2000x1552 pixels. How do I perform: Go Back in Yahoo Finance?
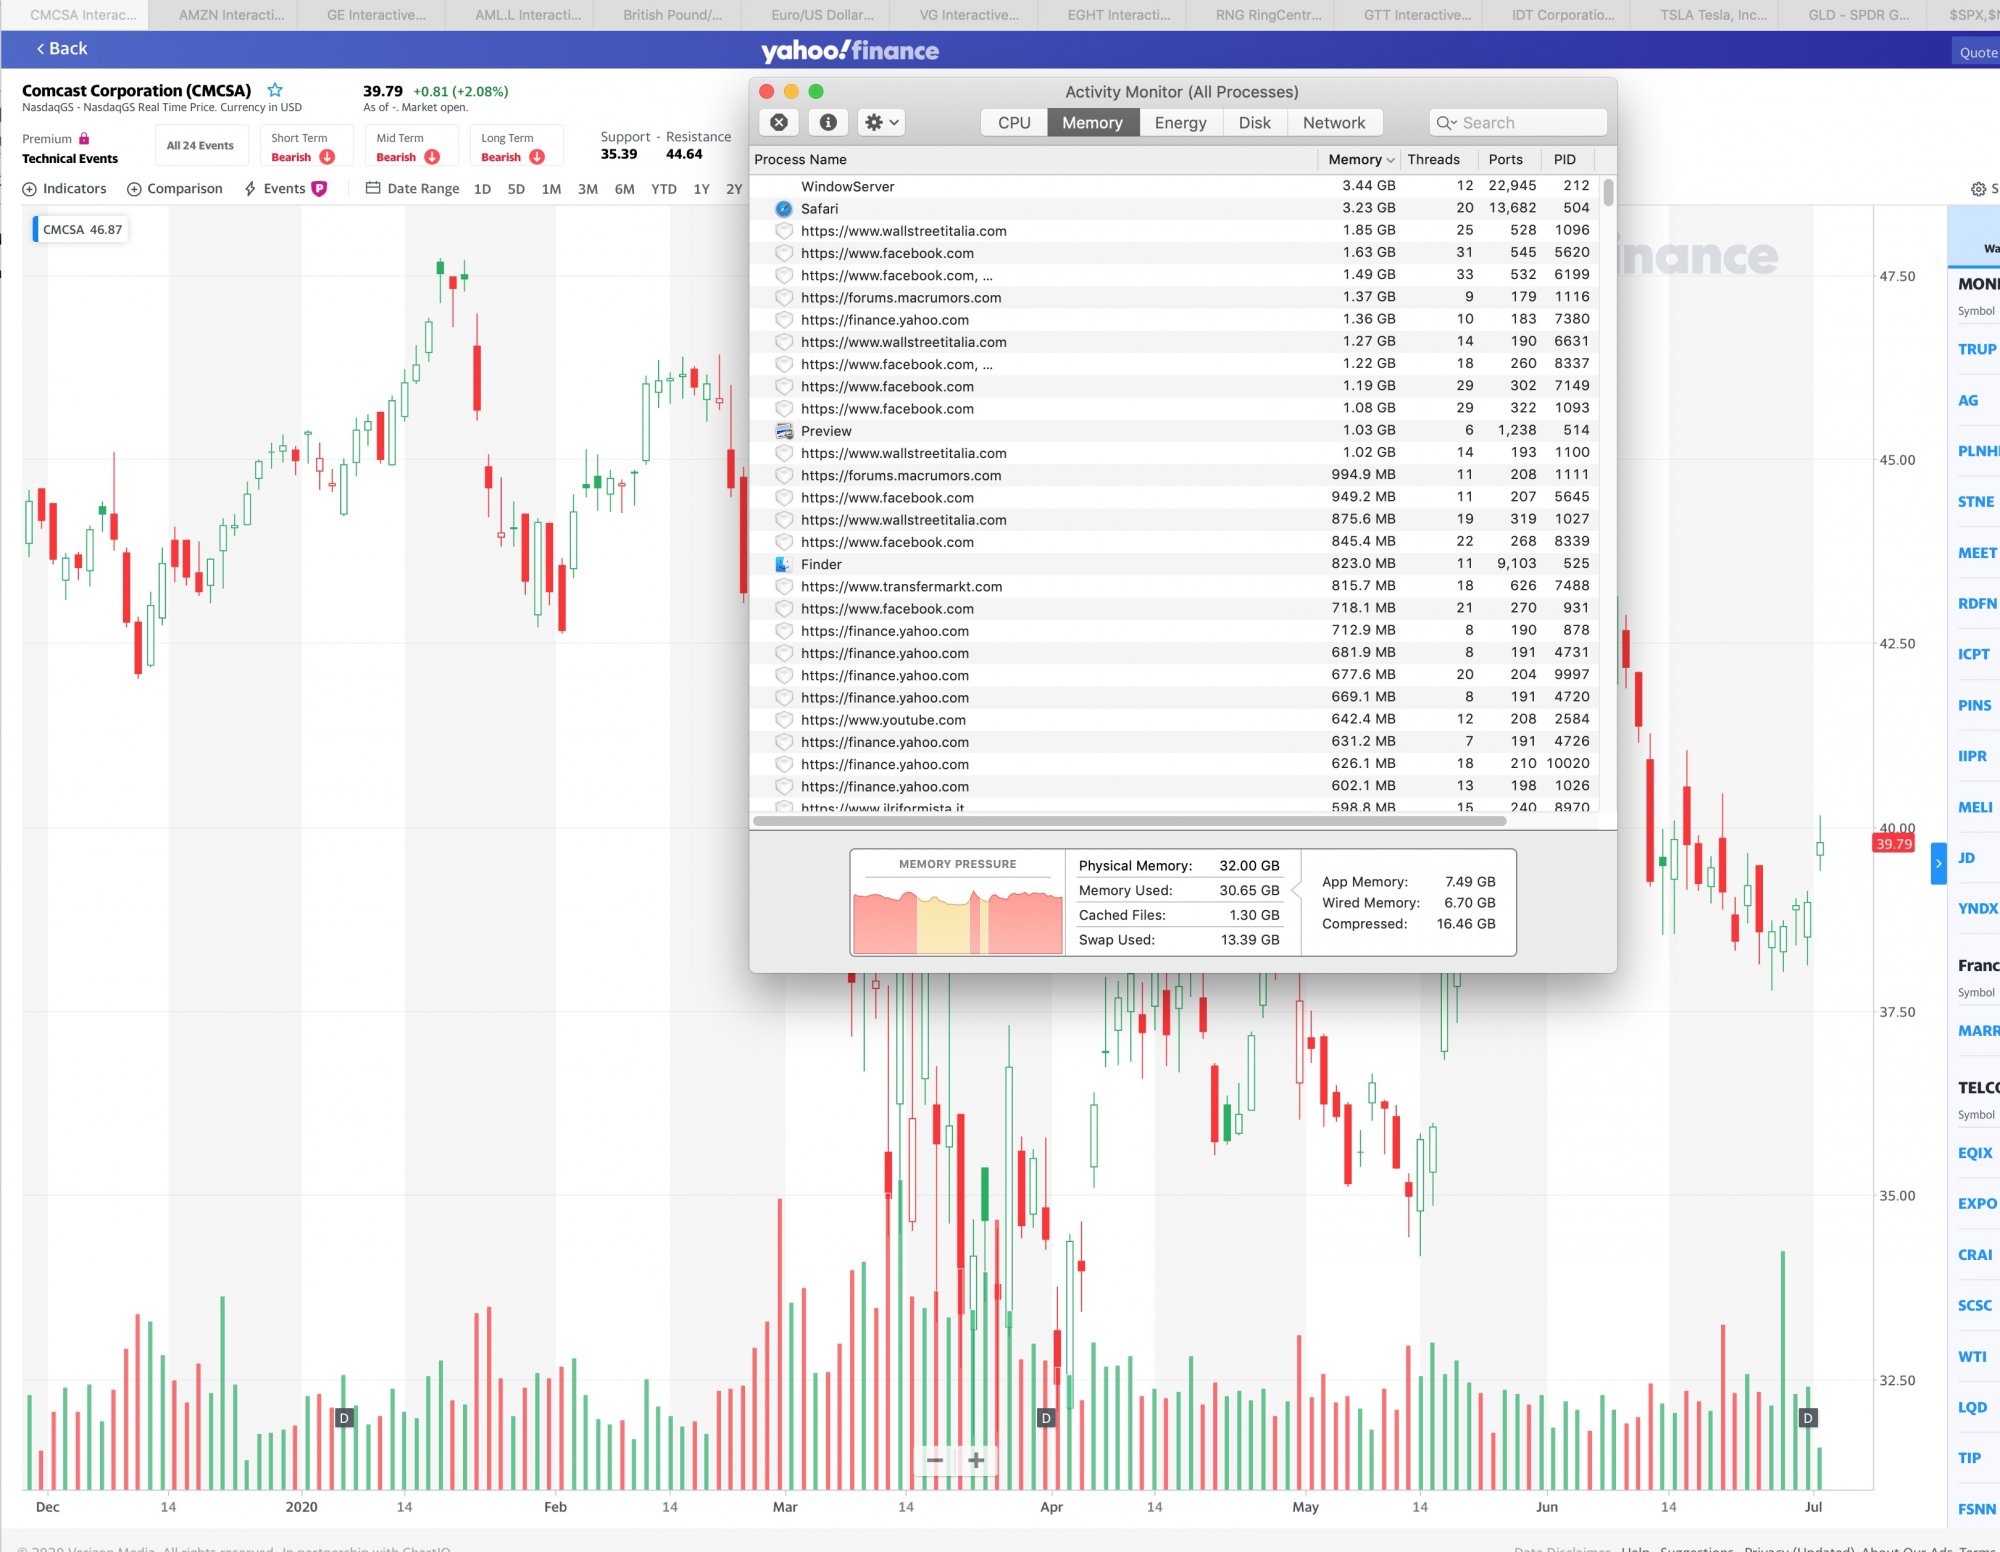[62, 48]
